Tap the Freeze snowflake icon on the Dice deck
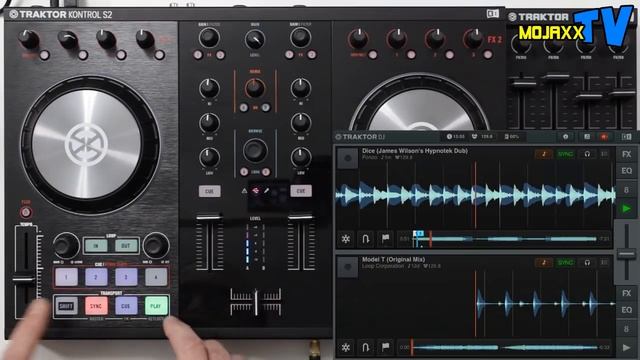640x360 pixels. click(x=346, y=239)
